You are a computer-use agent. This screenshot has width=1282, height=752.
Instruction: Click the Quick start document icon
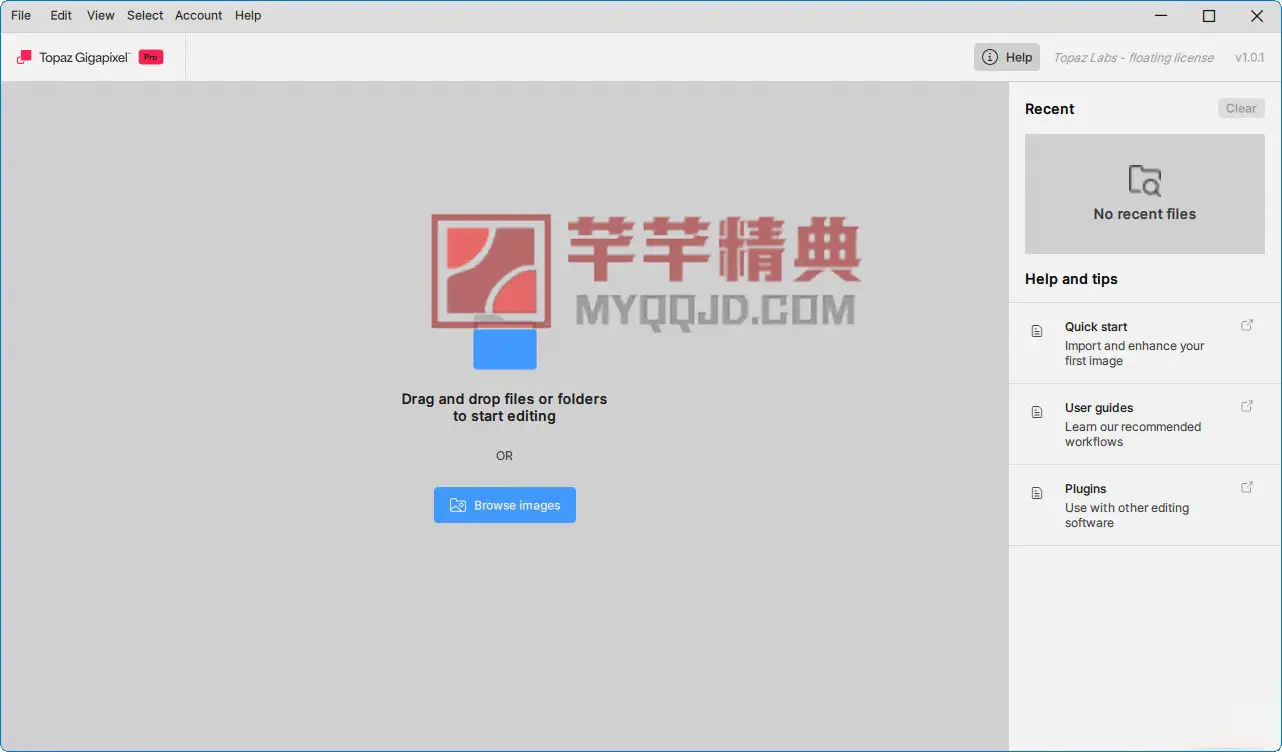pos(1037,331)
